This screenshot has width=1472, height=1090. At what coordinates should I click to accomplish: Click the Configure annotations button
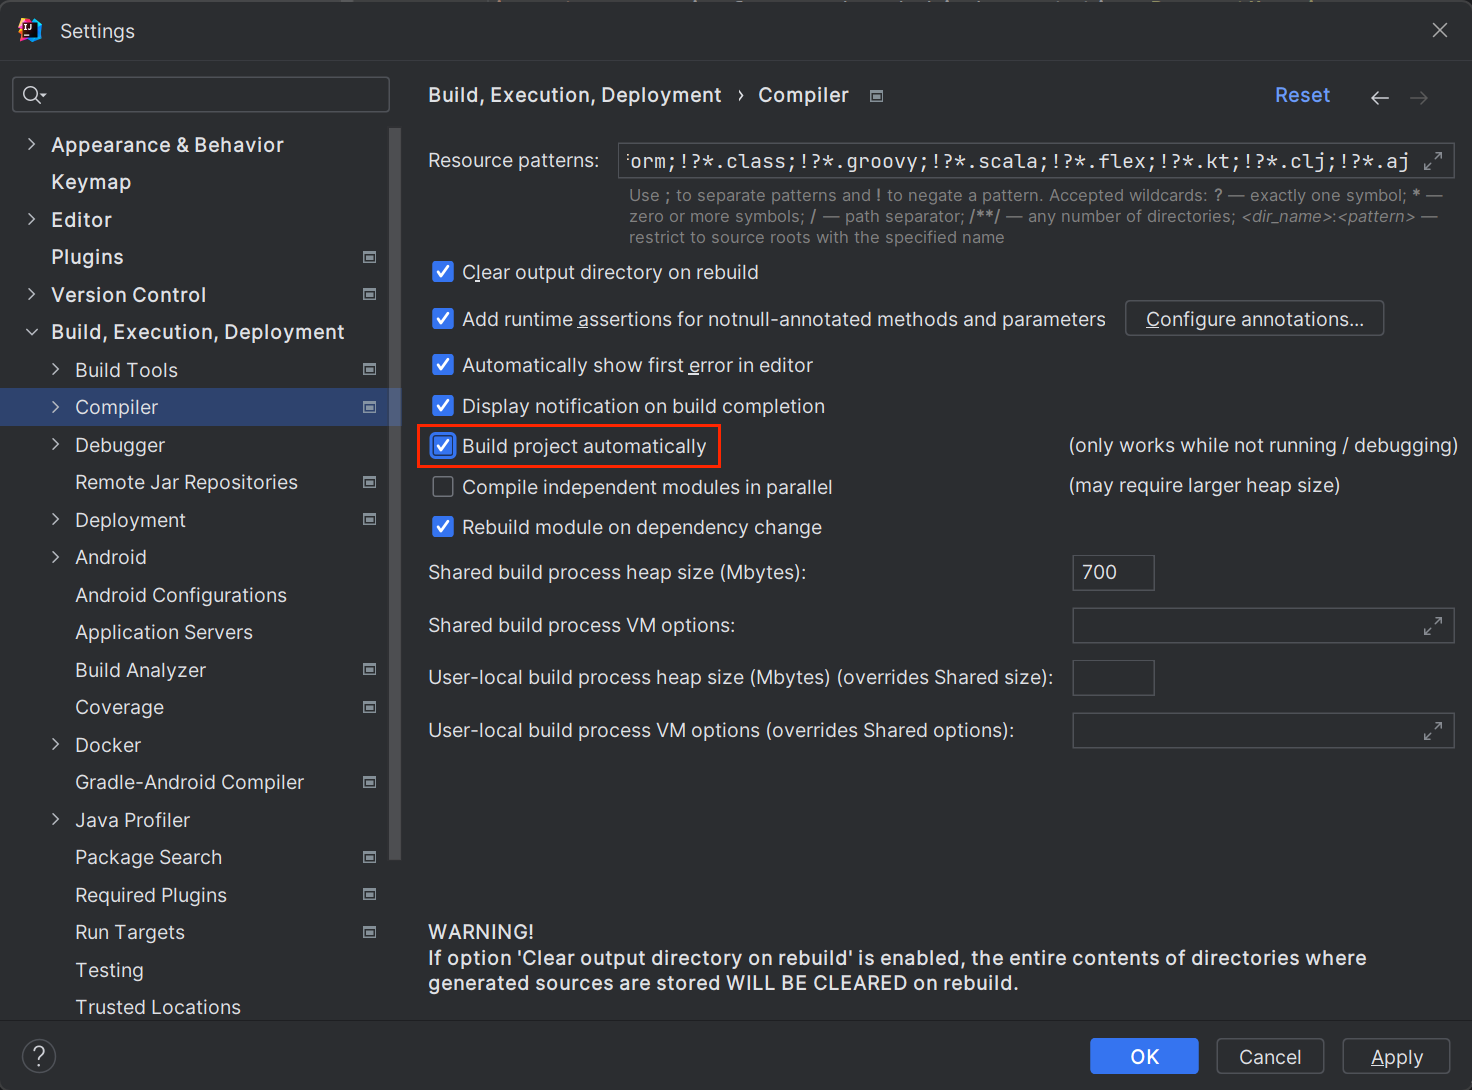[1254, 319]
